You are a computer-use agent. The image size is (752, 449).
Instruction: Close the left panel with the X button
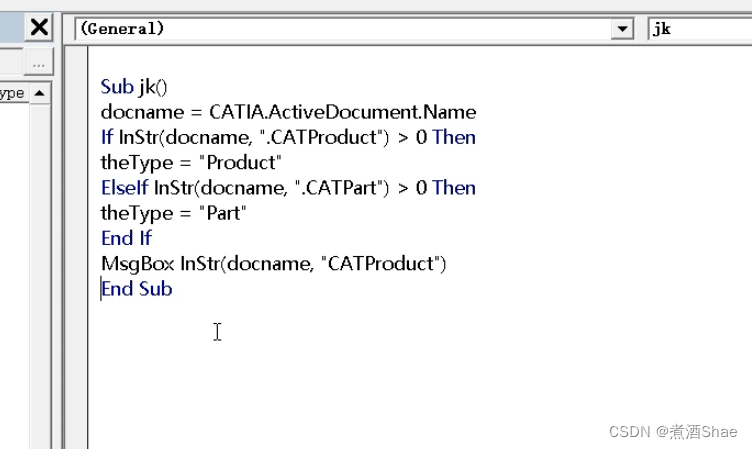coord(39,28)
